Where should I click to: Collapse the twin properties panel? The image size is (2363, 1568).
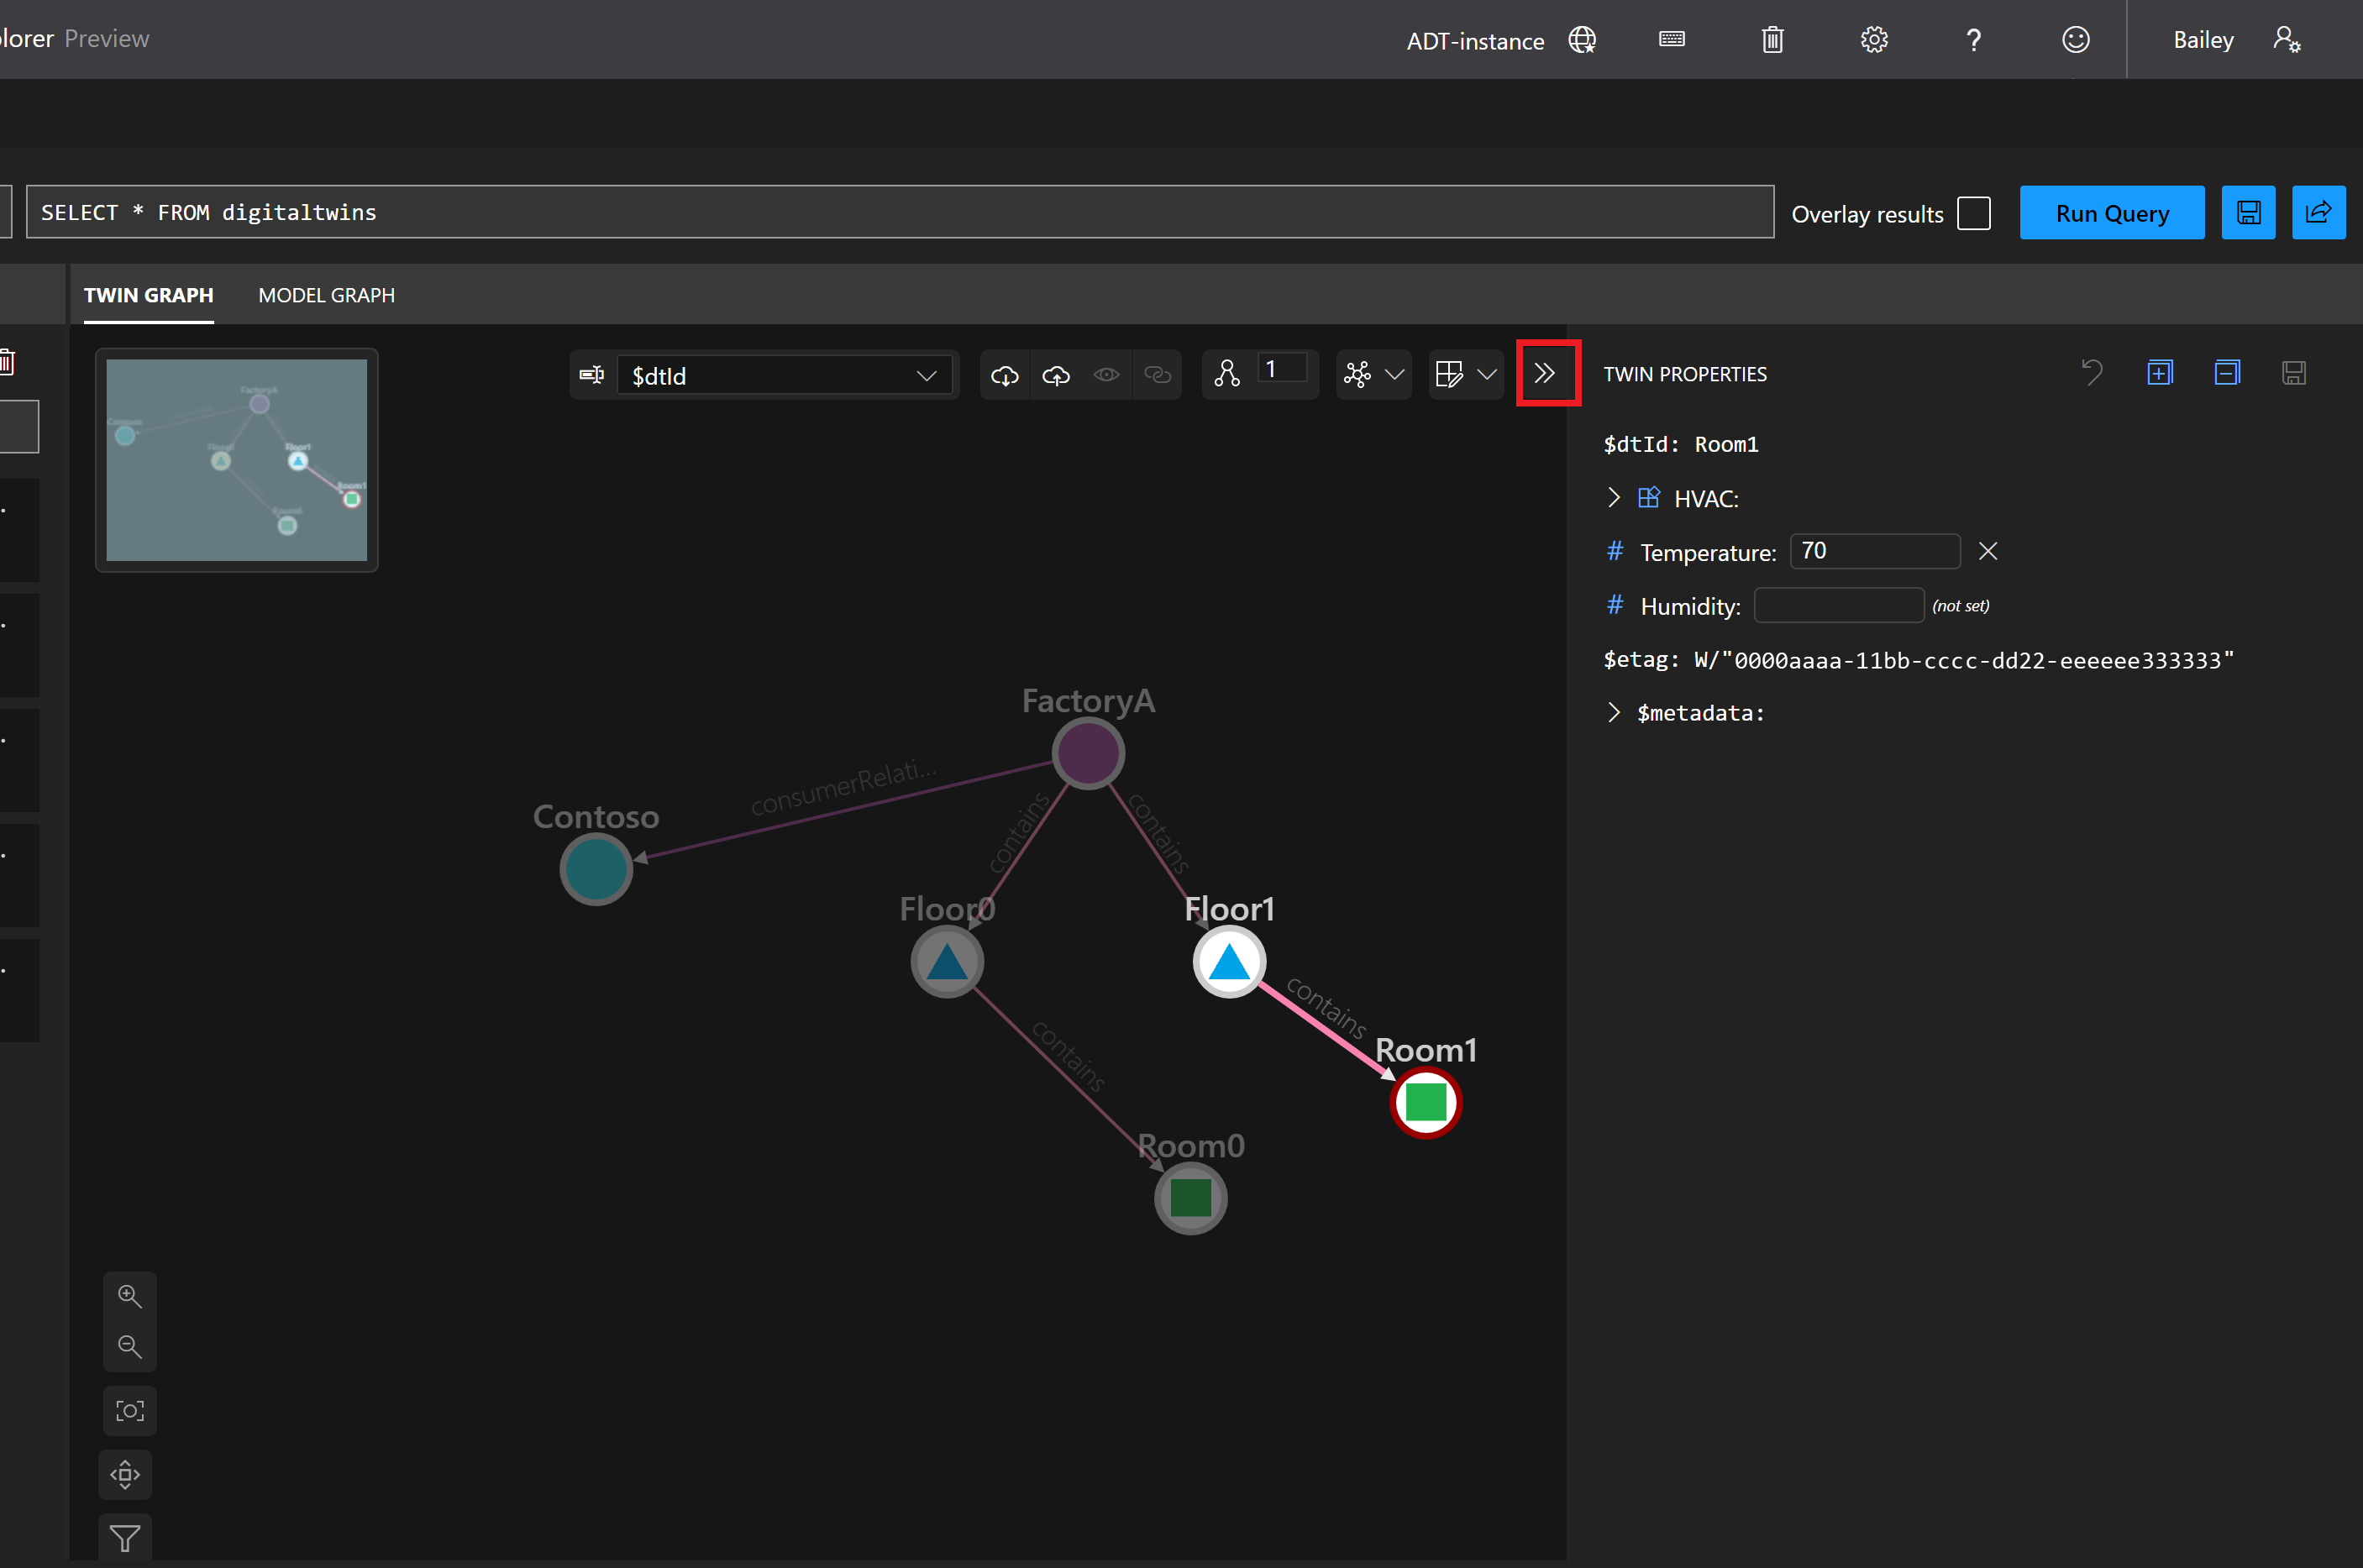pos(1545,374)
